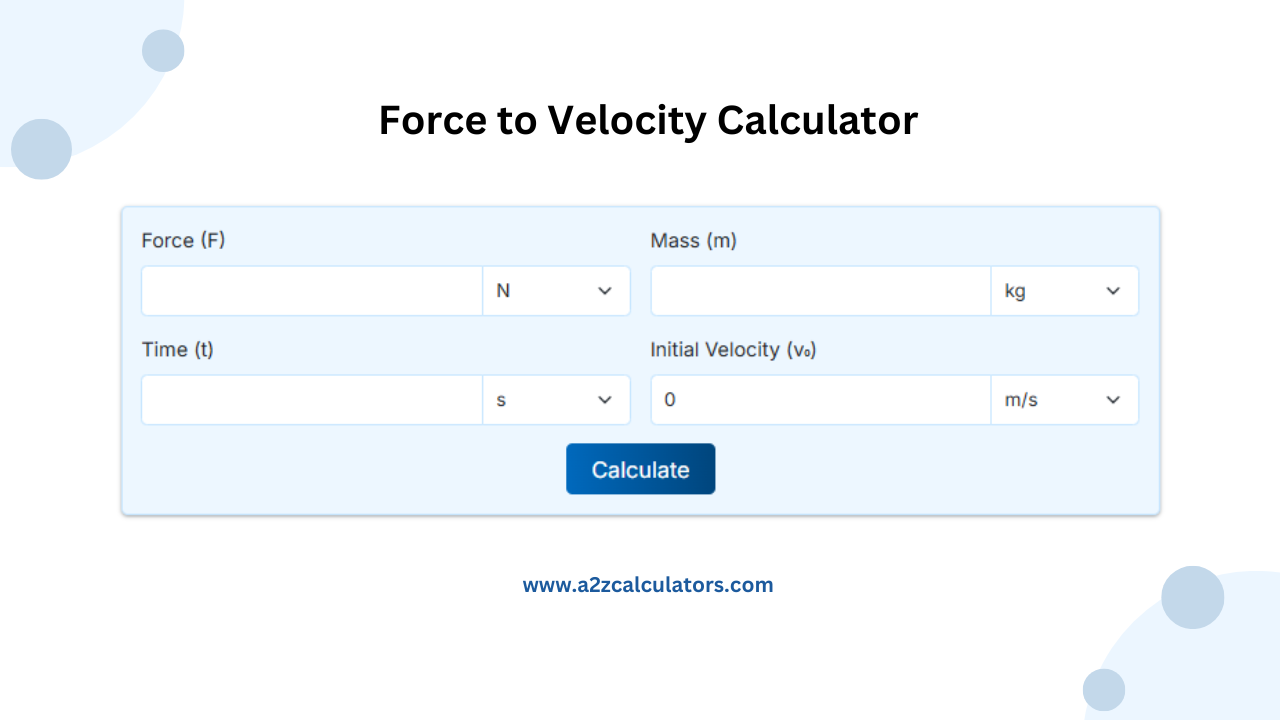
Task: Click the Force to Velocity Calculator title
Action: coord(648,120)
